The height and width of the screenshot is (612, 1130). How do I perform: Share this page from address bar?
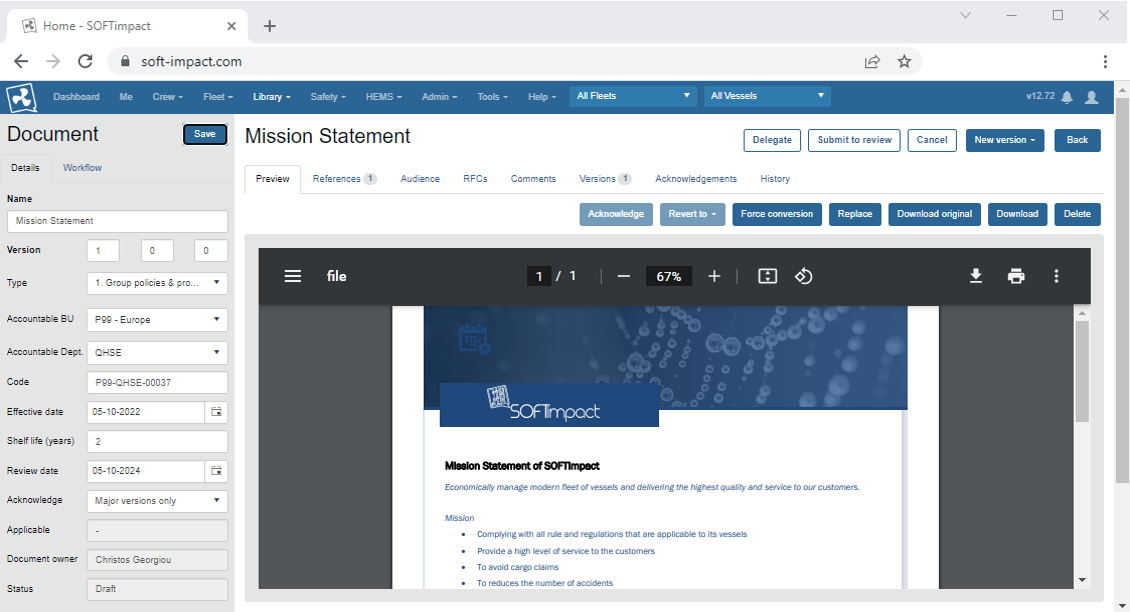[873, 61]
